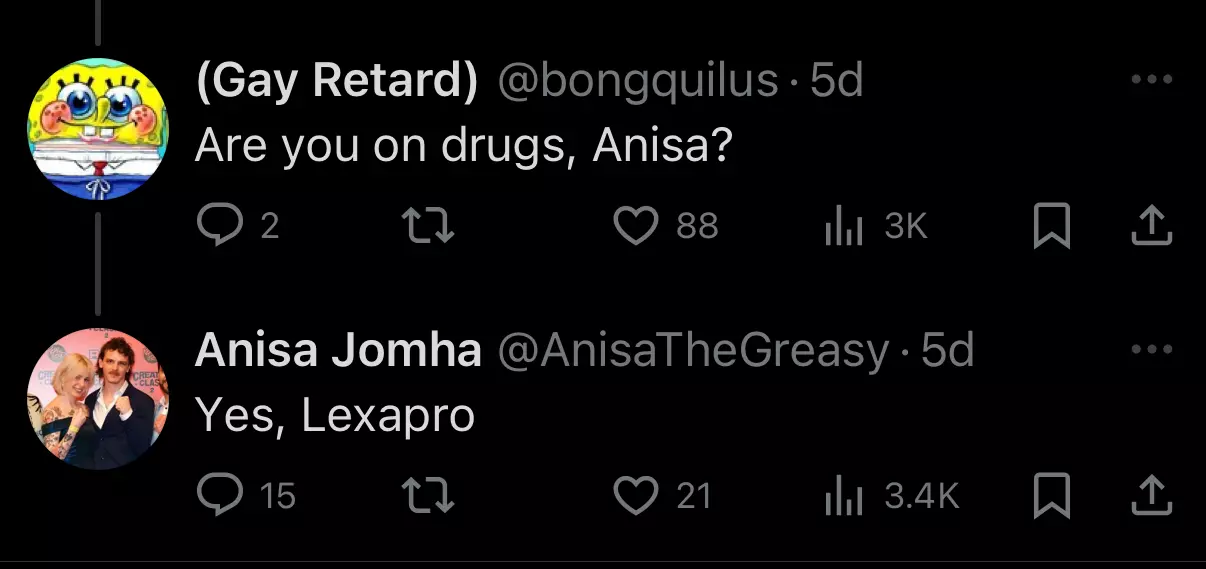This screenshot has height=569, width=1206.
Task: Open Anisa Jomha's profile photo
Action: coord(98,398)
